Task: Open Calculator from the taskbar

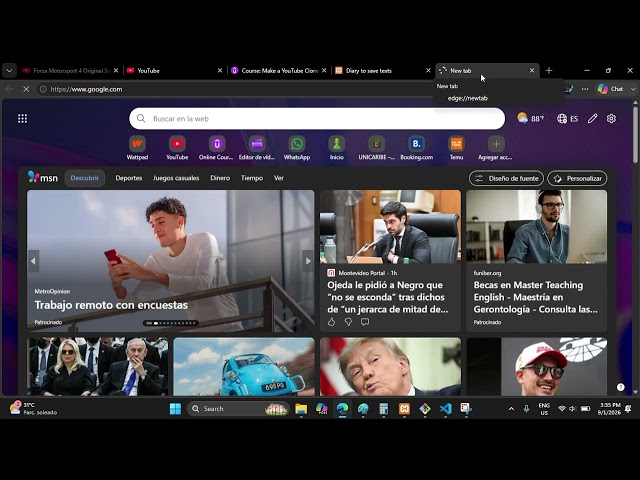Action: [x=384, y=409]
